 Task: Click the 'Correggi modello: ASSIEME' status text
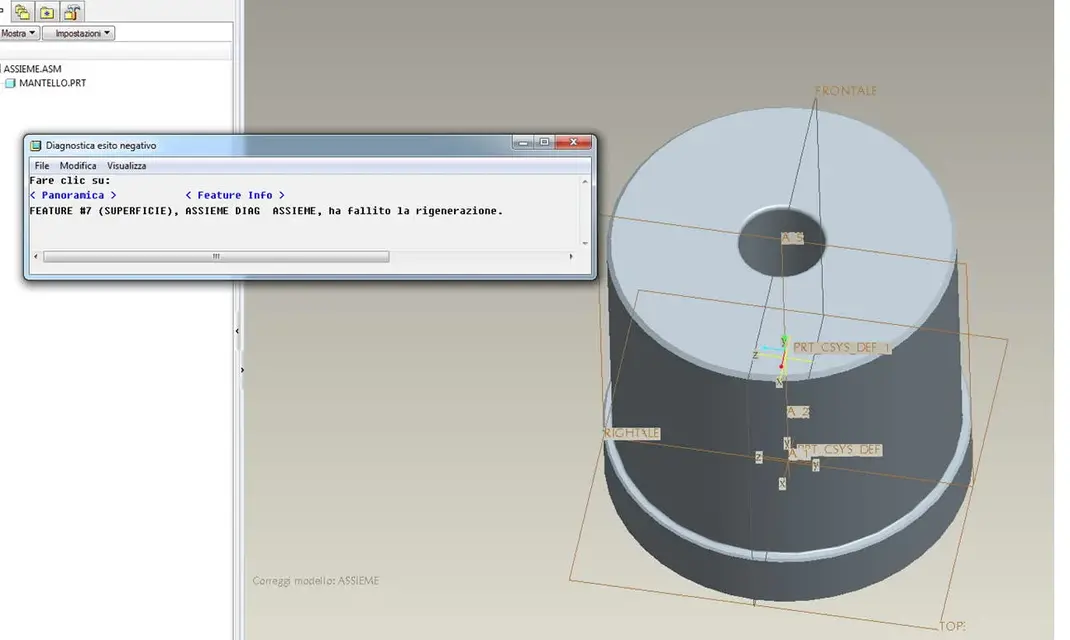tap(315, 581)
